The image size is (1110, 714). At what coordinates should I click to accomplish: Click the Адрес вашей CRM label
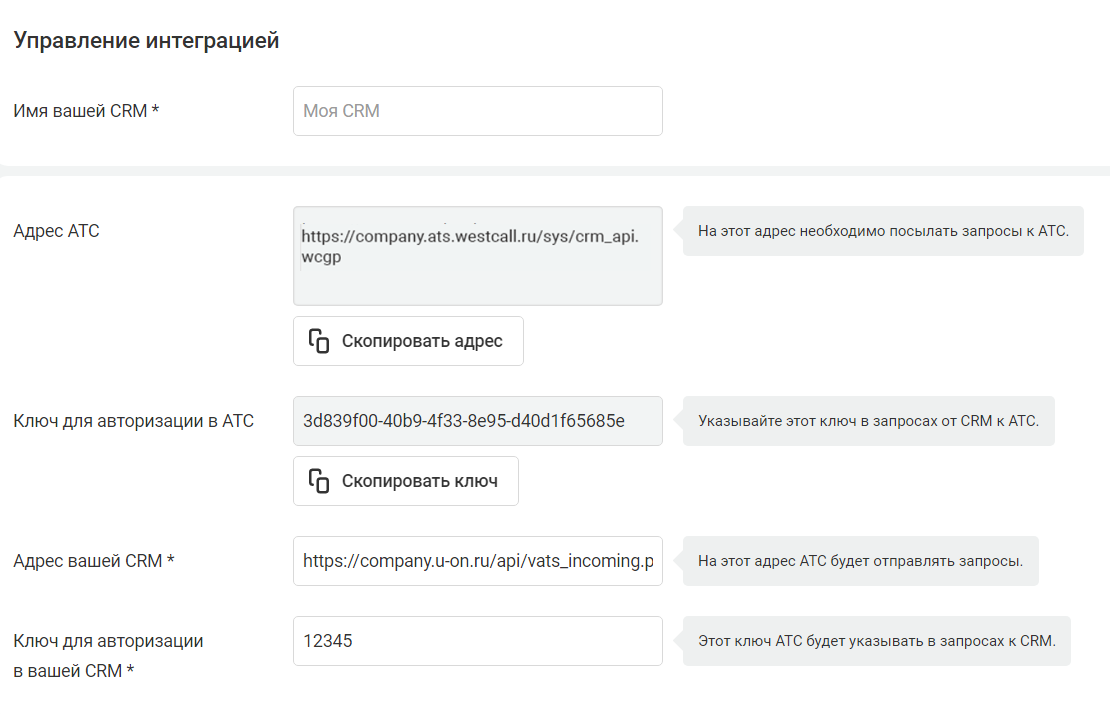click(93, 561)
